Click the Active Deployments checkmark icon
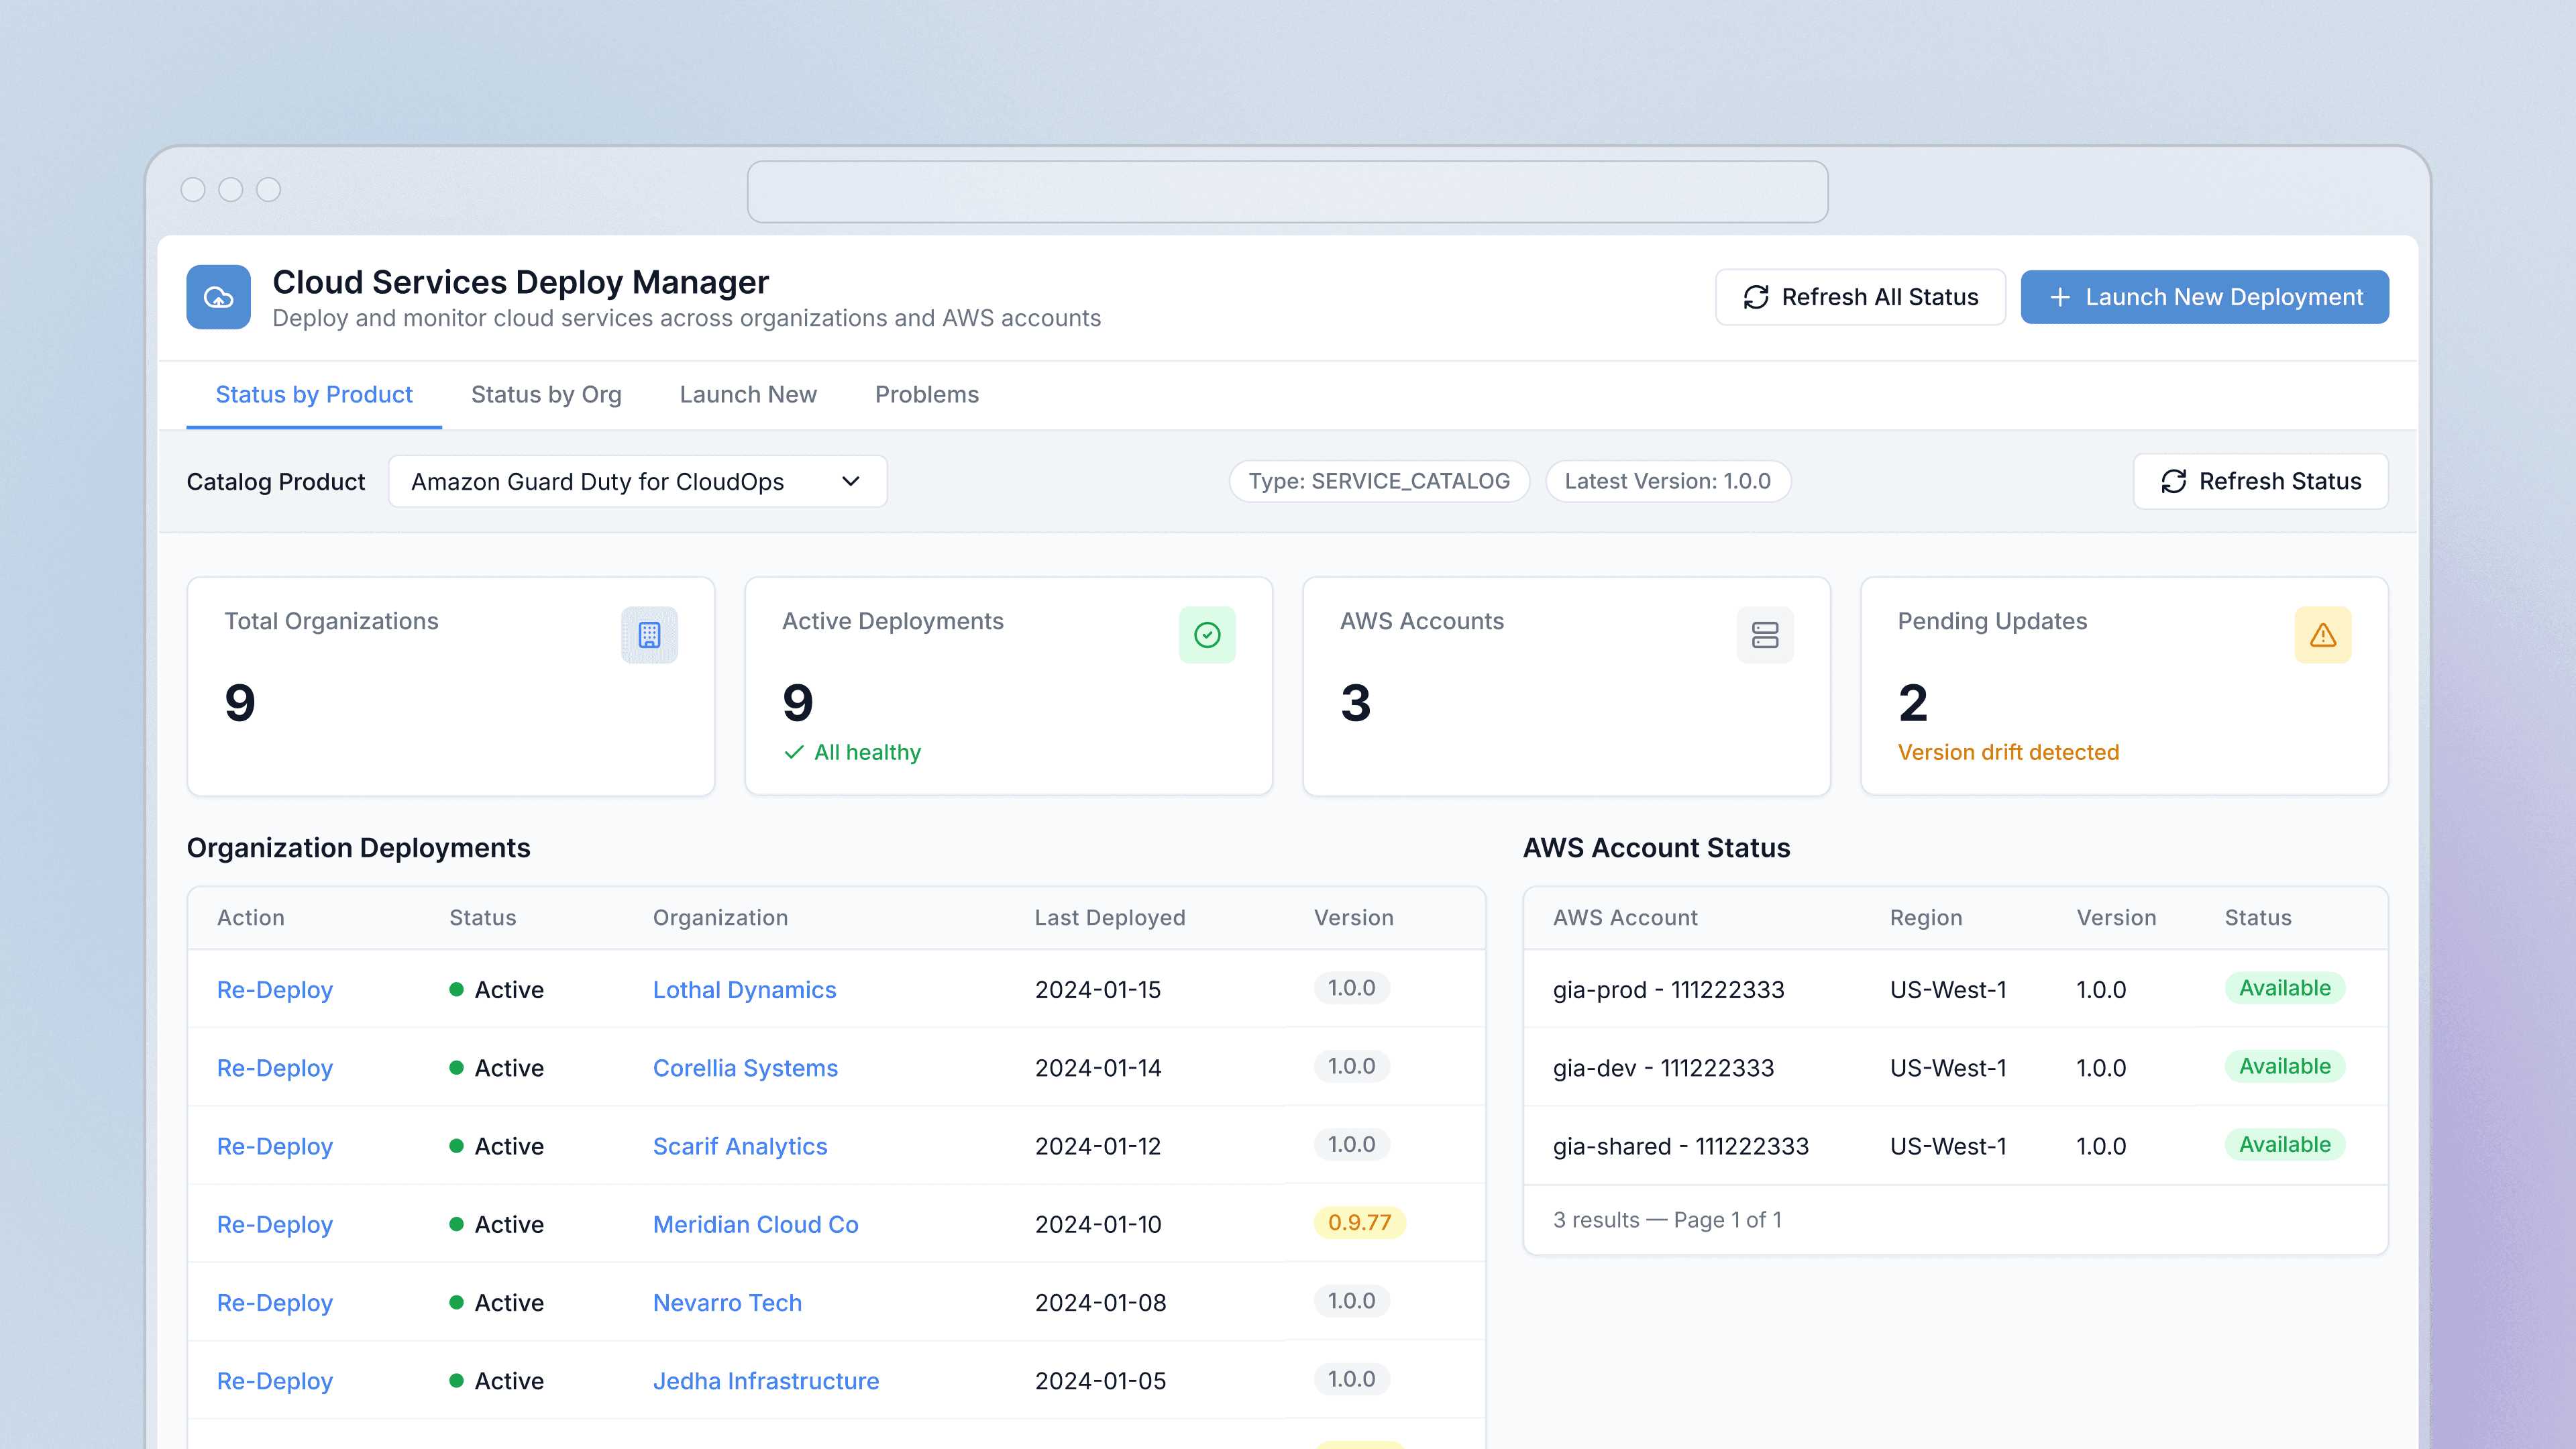 point(1207,635)
